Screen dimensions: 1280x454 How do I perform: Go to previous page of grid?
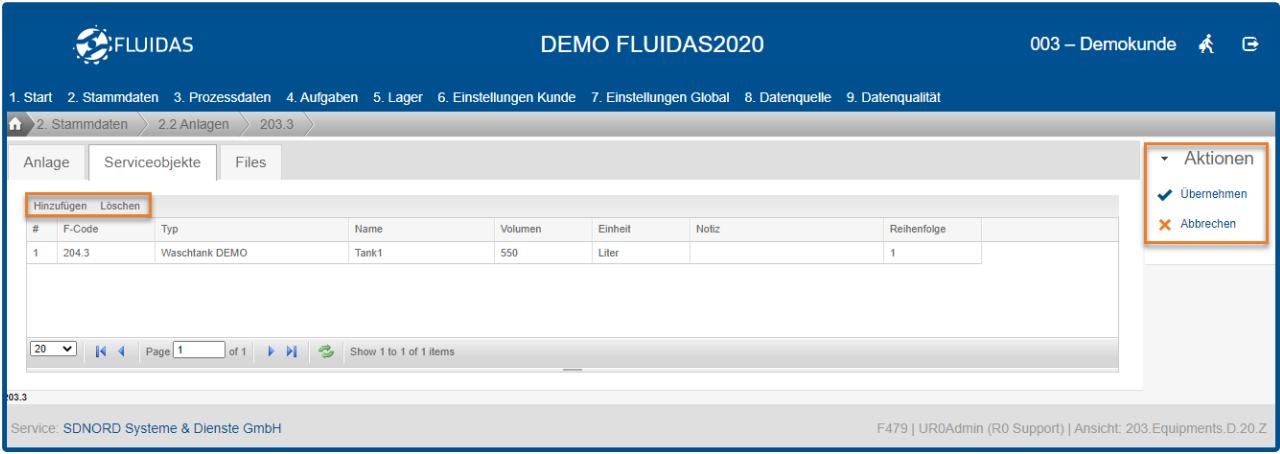pos(121,351)
